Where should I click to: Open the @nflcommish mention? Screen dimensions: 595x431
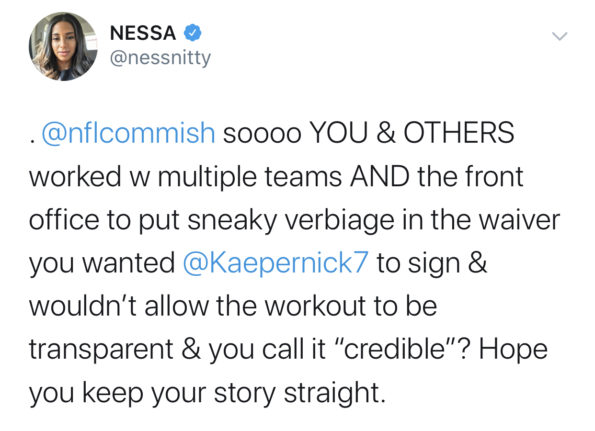coord(128,133)
